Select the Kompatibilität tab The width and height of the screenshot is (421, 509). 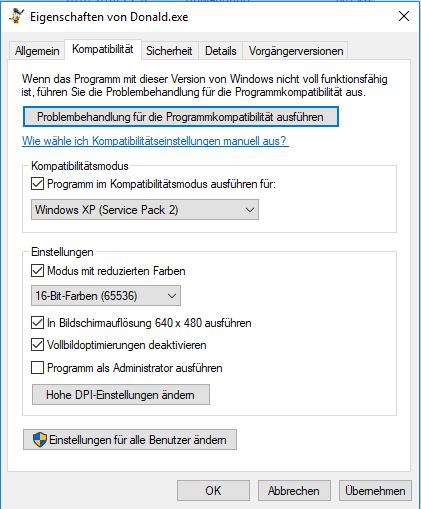click(x=103, y=49)
